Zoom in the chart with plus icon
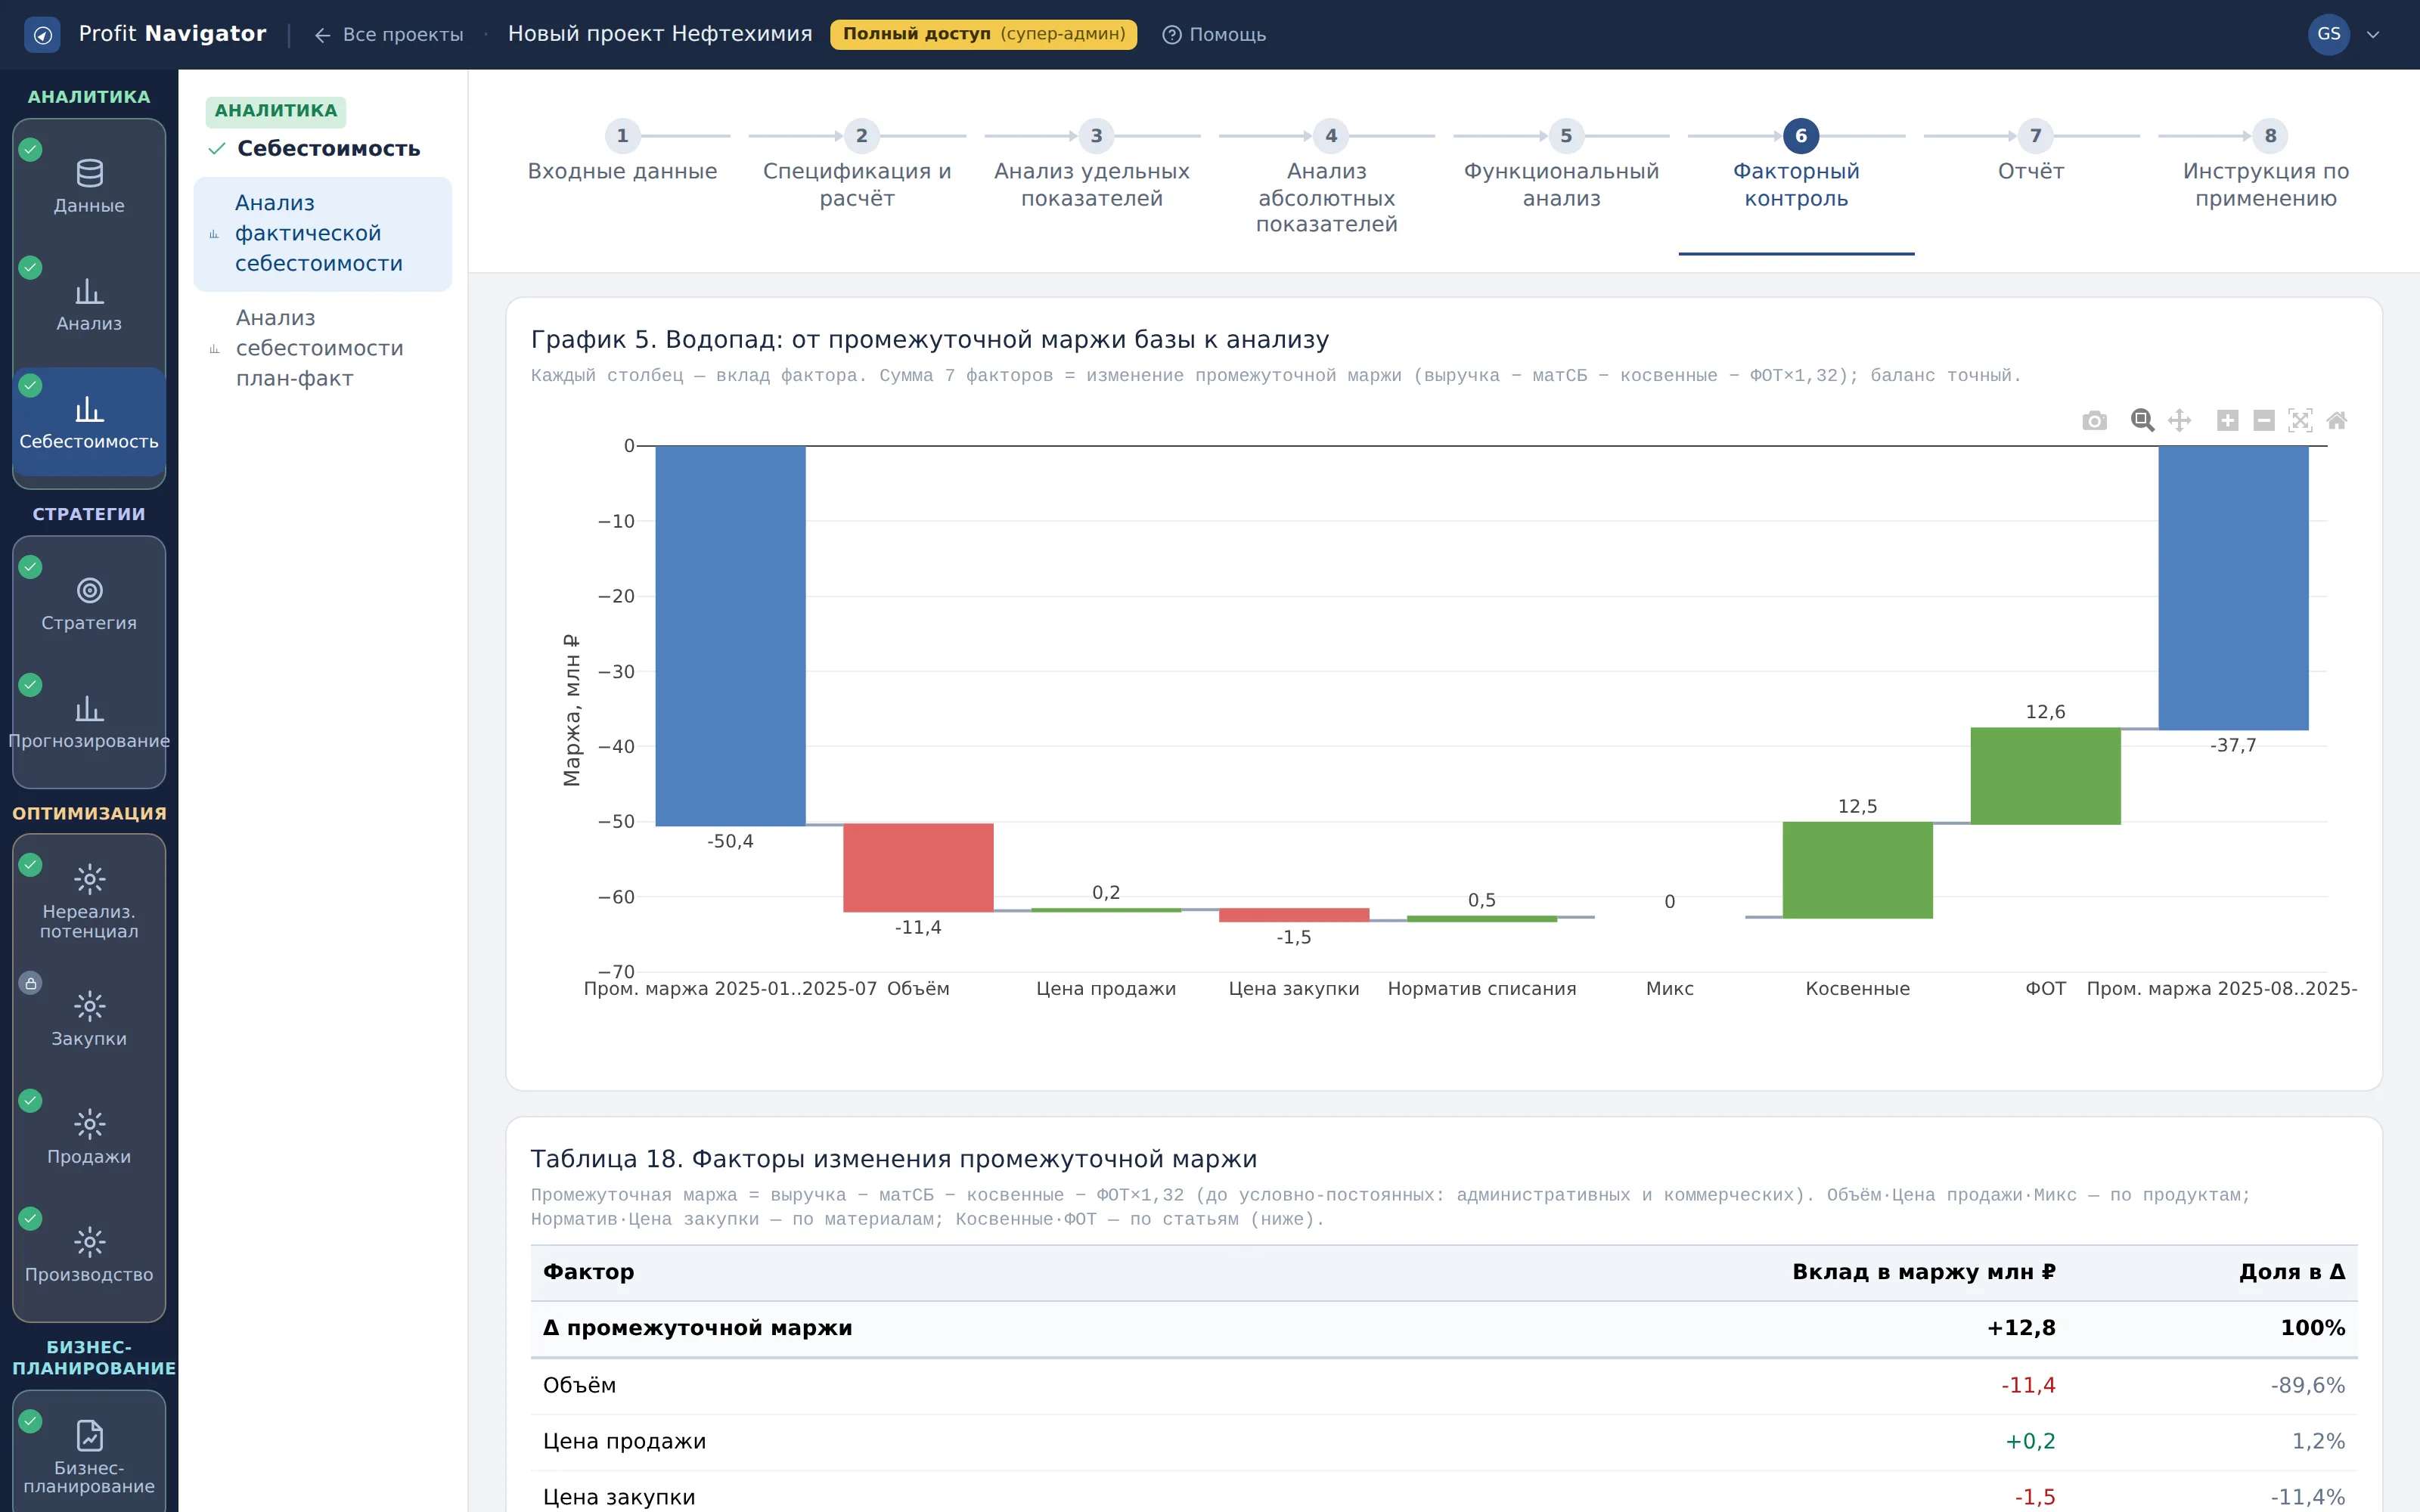The width and height of the screenshot is (2420, 1512). pos(2227,420)
